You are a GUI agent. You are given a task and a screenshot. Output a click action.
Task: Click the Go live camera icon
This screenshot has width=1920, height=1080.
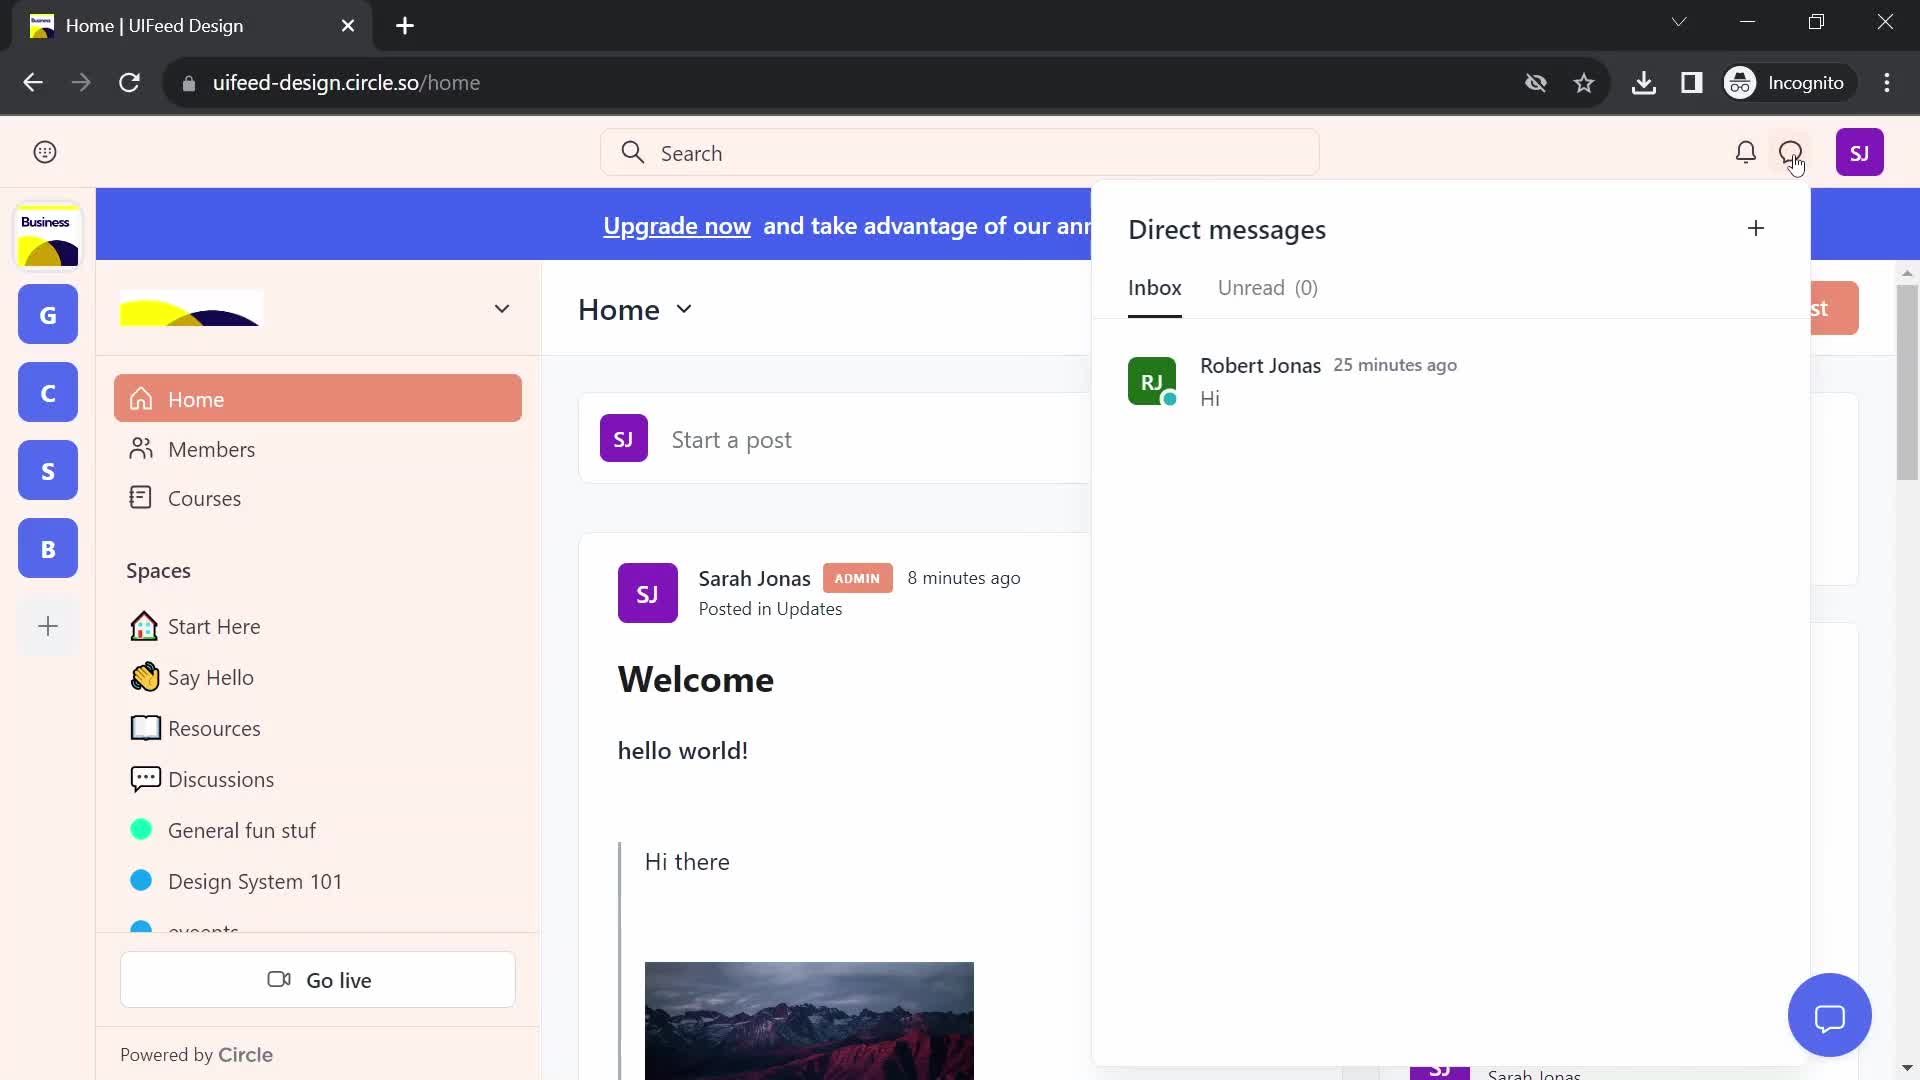click(278, 978)
